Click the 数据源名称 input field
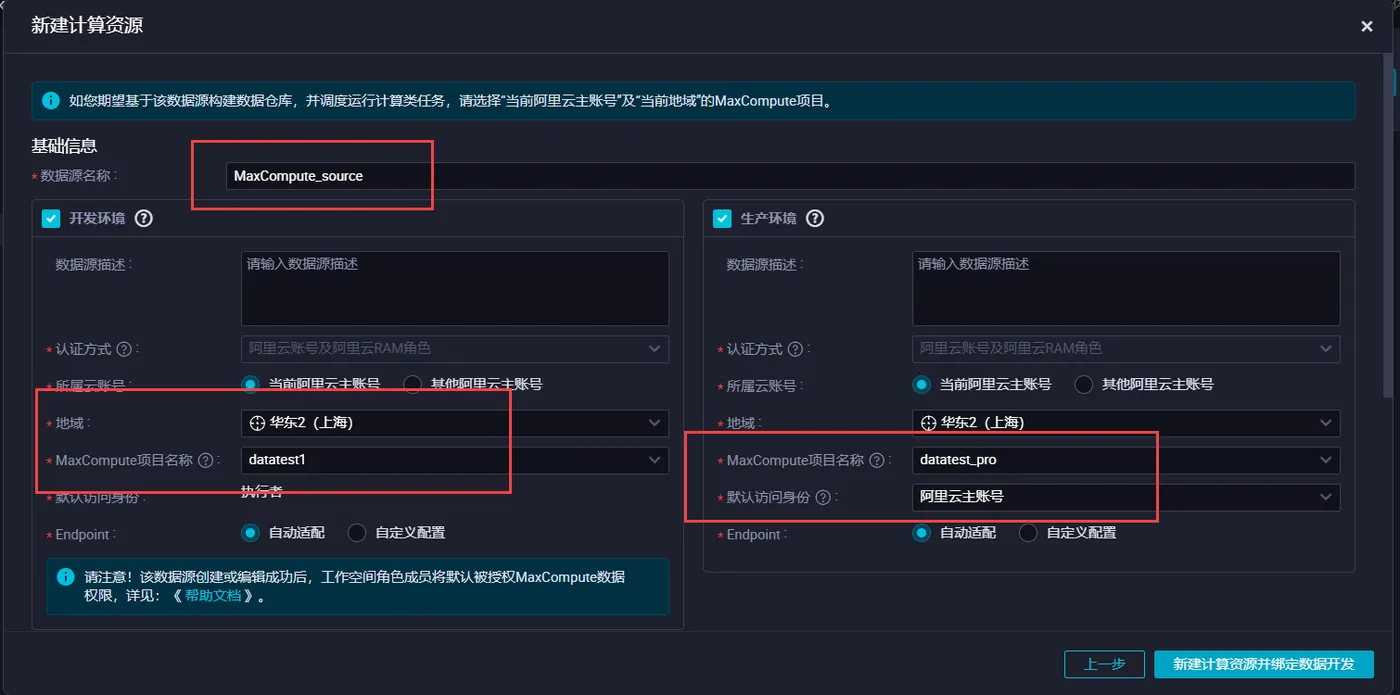 [x=790, y=176]
